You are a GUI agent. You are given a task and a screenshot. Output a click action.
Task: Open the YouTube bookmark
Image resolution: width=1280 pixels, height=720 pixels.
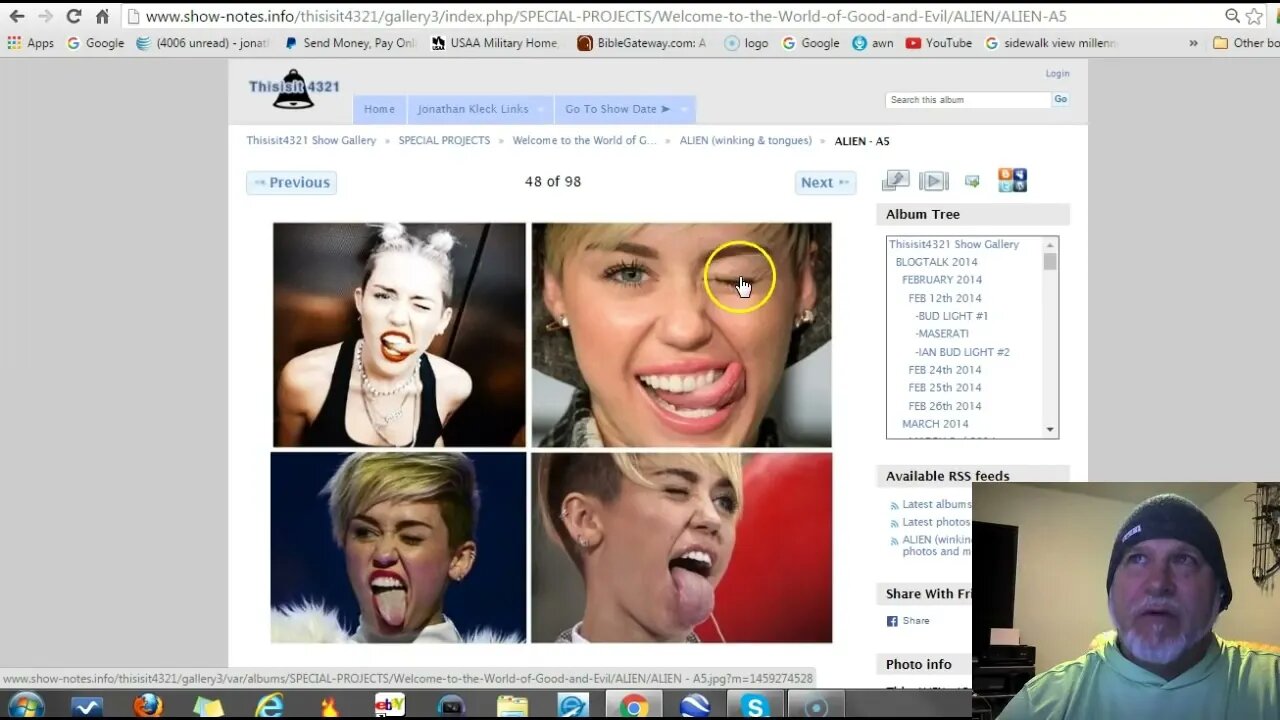pos(939,43)
